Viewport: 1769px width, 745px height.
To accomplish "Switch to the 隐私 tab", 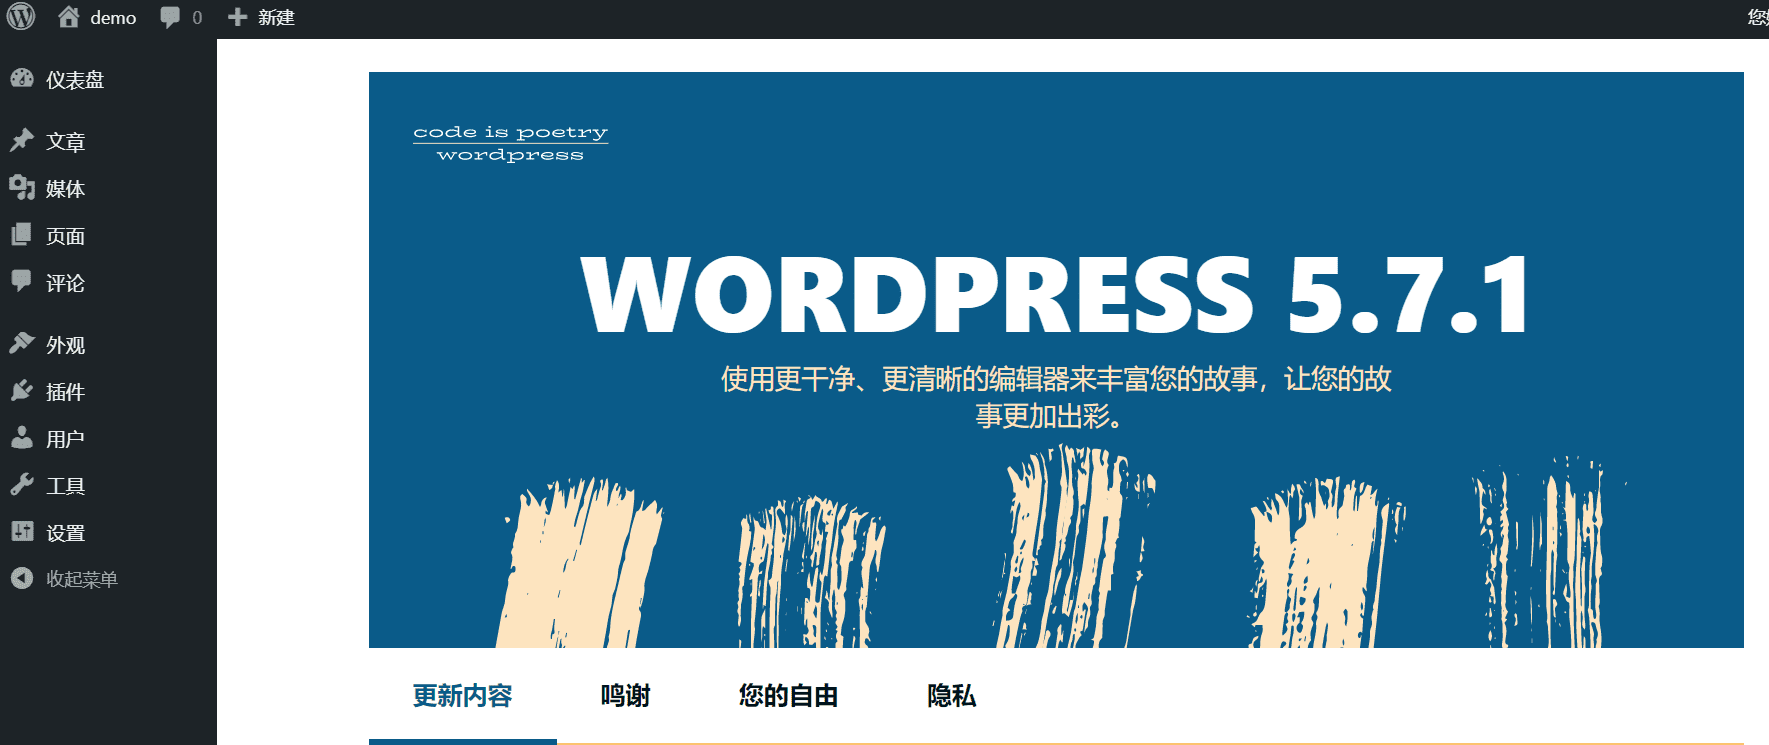I will [x=951, y=696].
